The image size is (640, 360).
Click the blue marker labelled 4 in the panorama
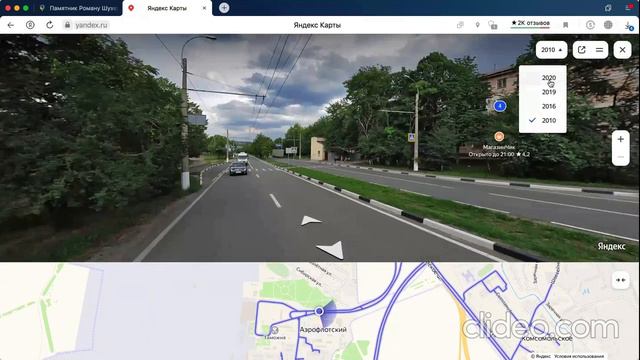(500, 106)
